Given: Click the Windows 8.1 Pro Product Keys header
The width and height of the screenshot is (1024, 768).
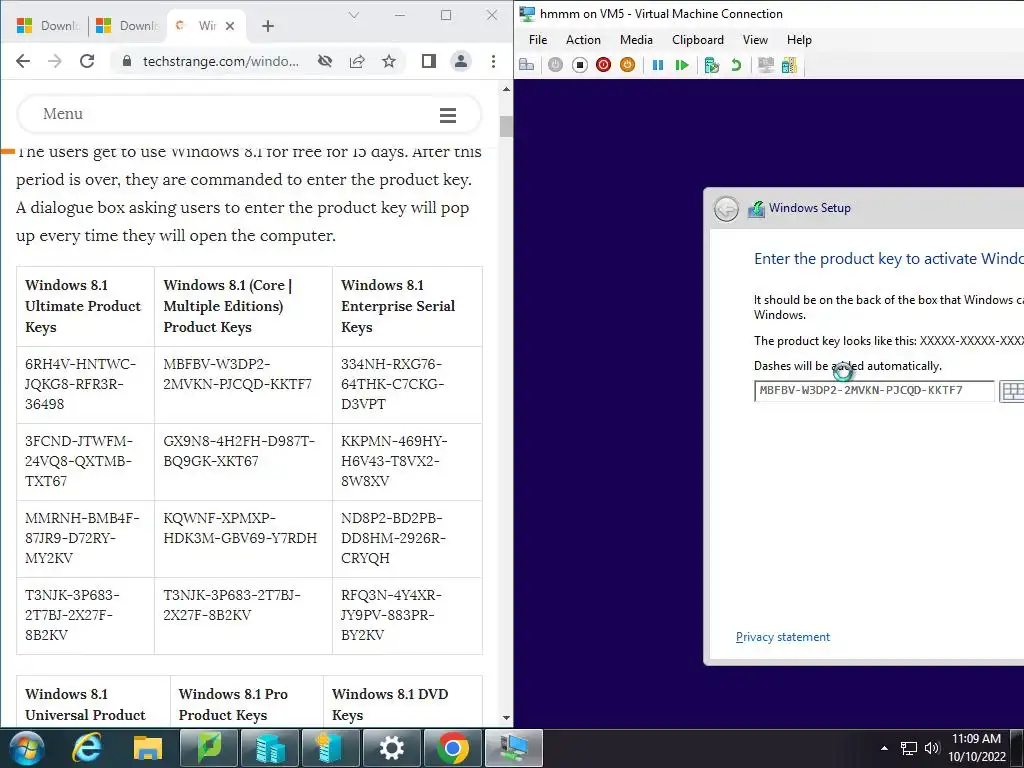Looking at the screenshot, I should (233, 705).
